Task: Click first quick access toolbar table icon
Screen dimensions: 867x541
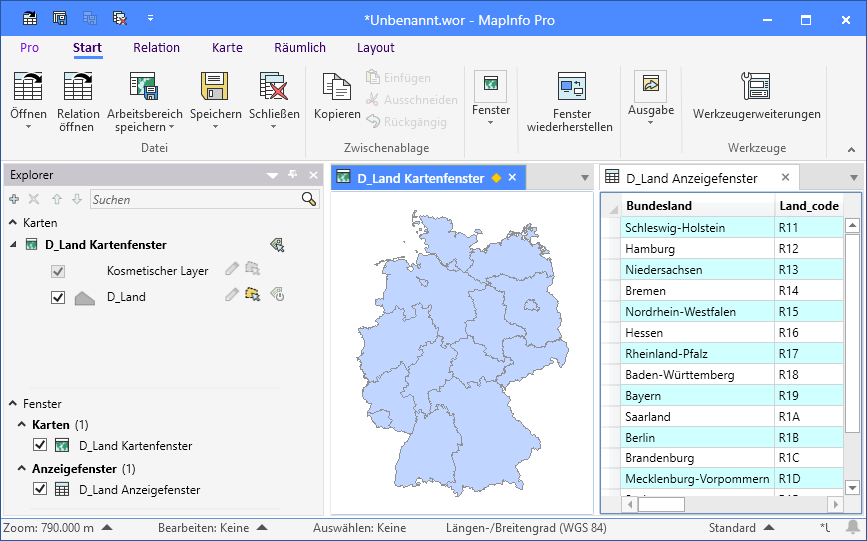Action: coord(30,18)
